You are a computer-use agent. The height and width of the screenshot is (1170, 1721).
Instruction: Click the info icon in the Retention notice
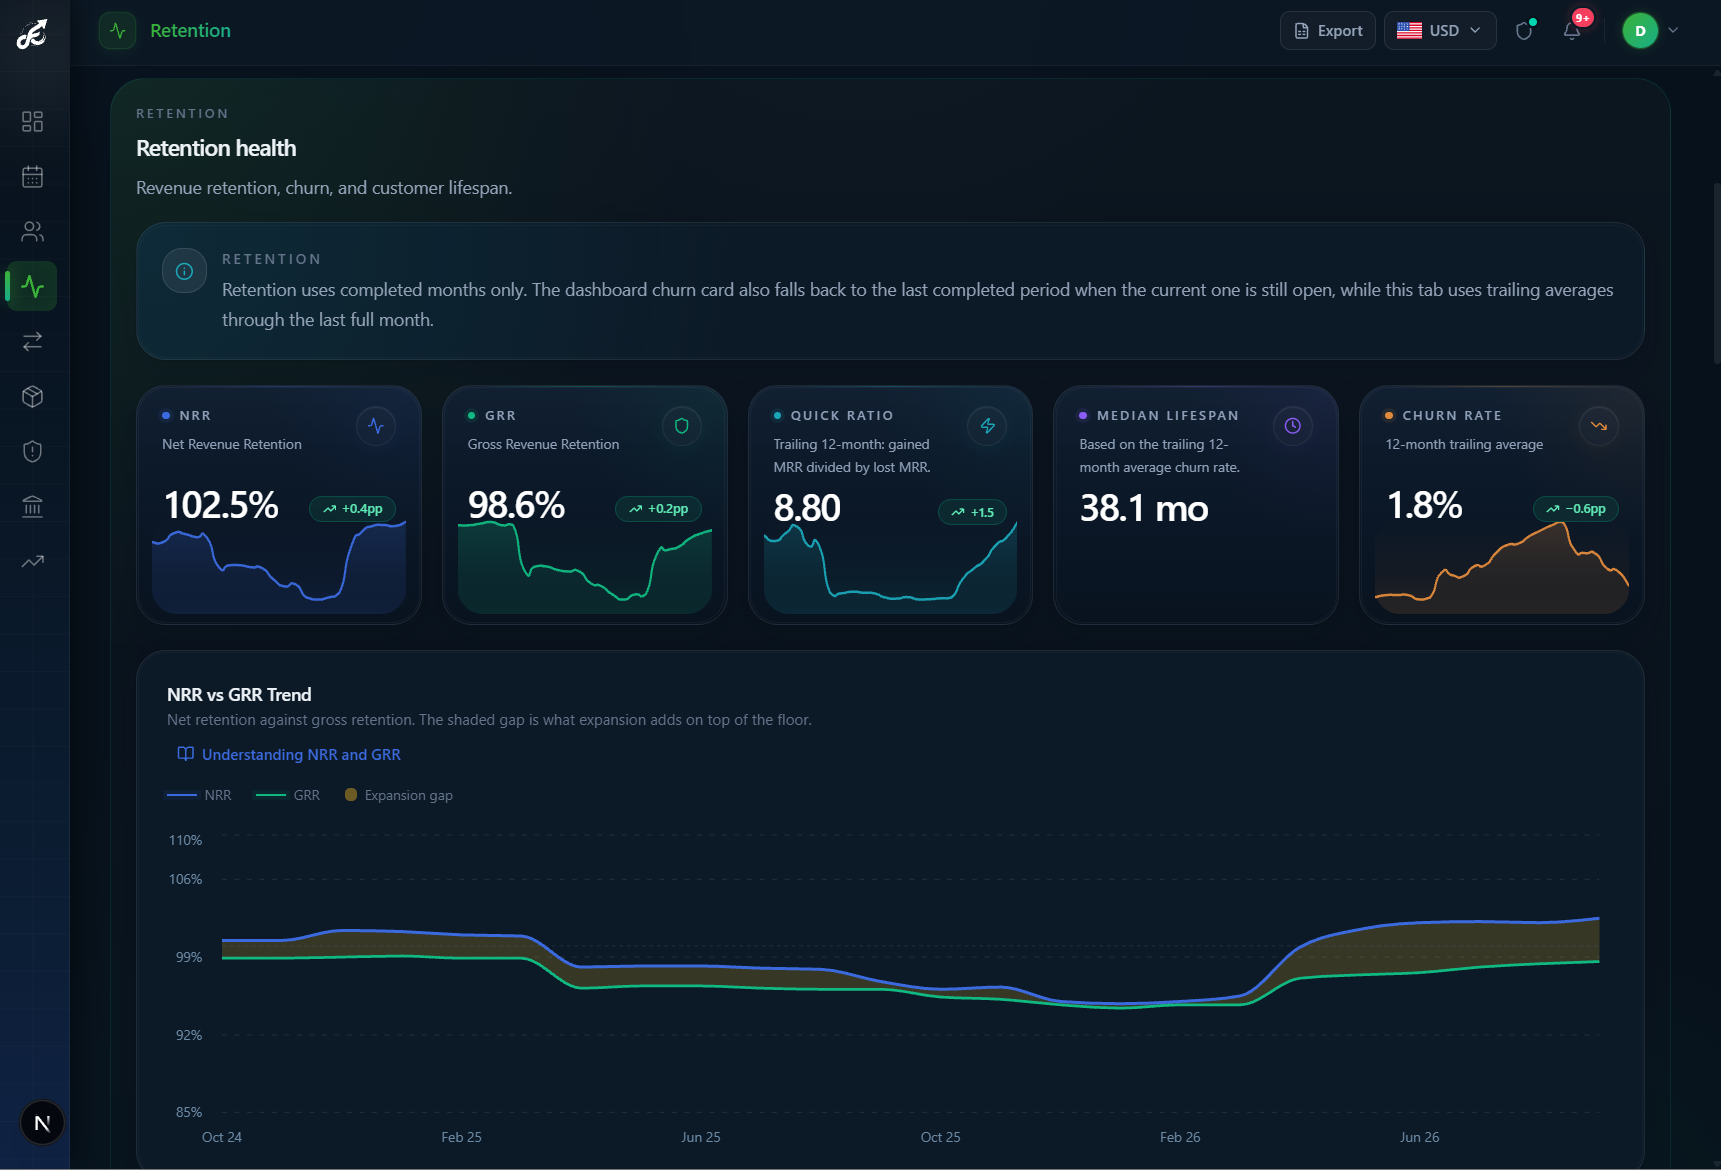[x=184, y=271]
